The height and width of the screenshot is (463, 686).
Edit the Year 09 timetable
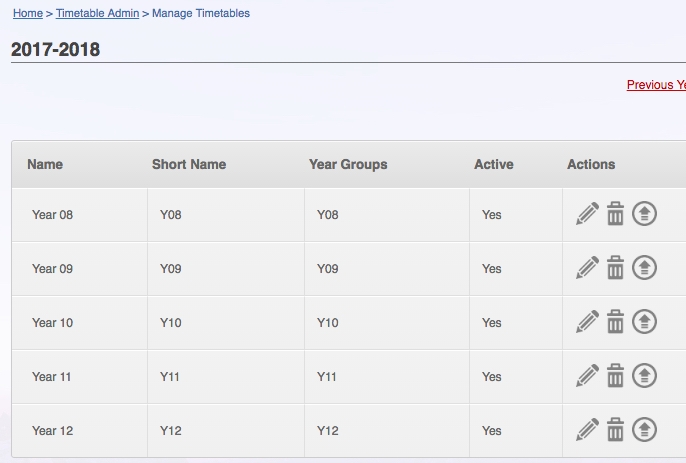pos(587,268)
